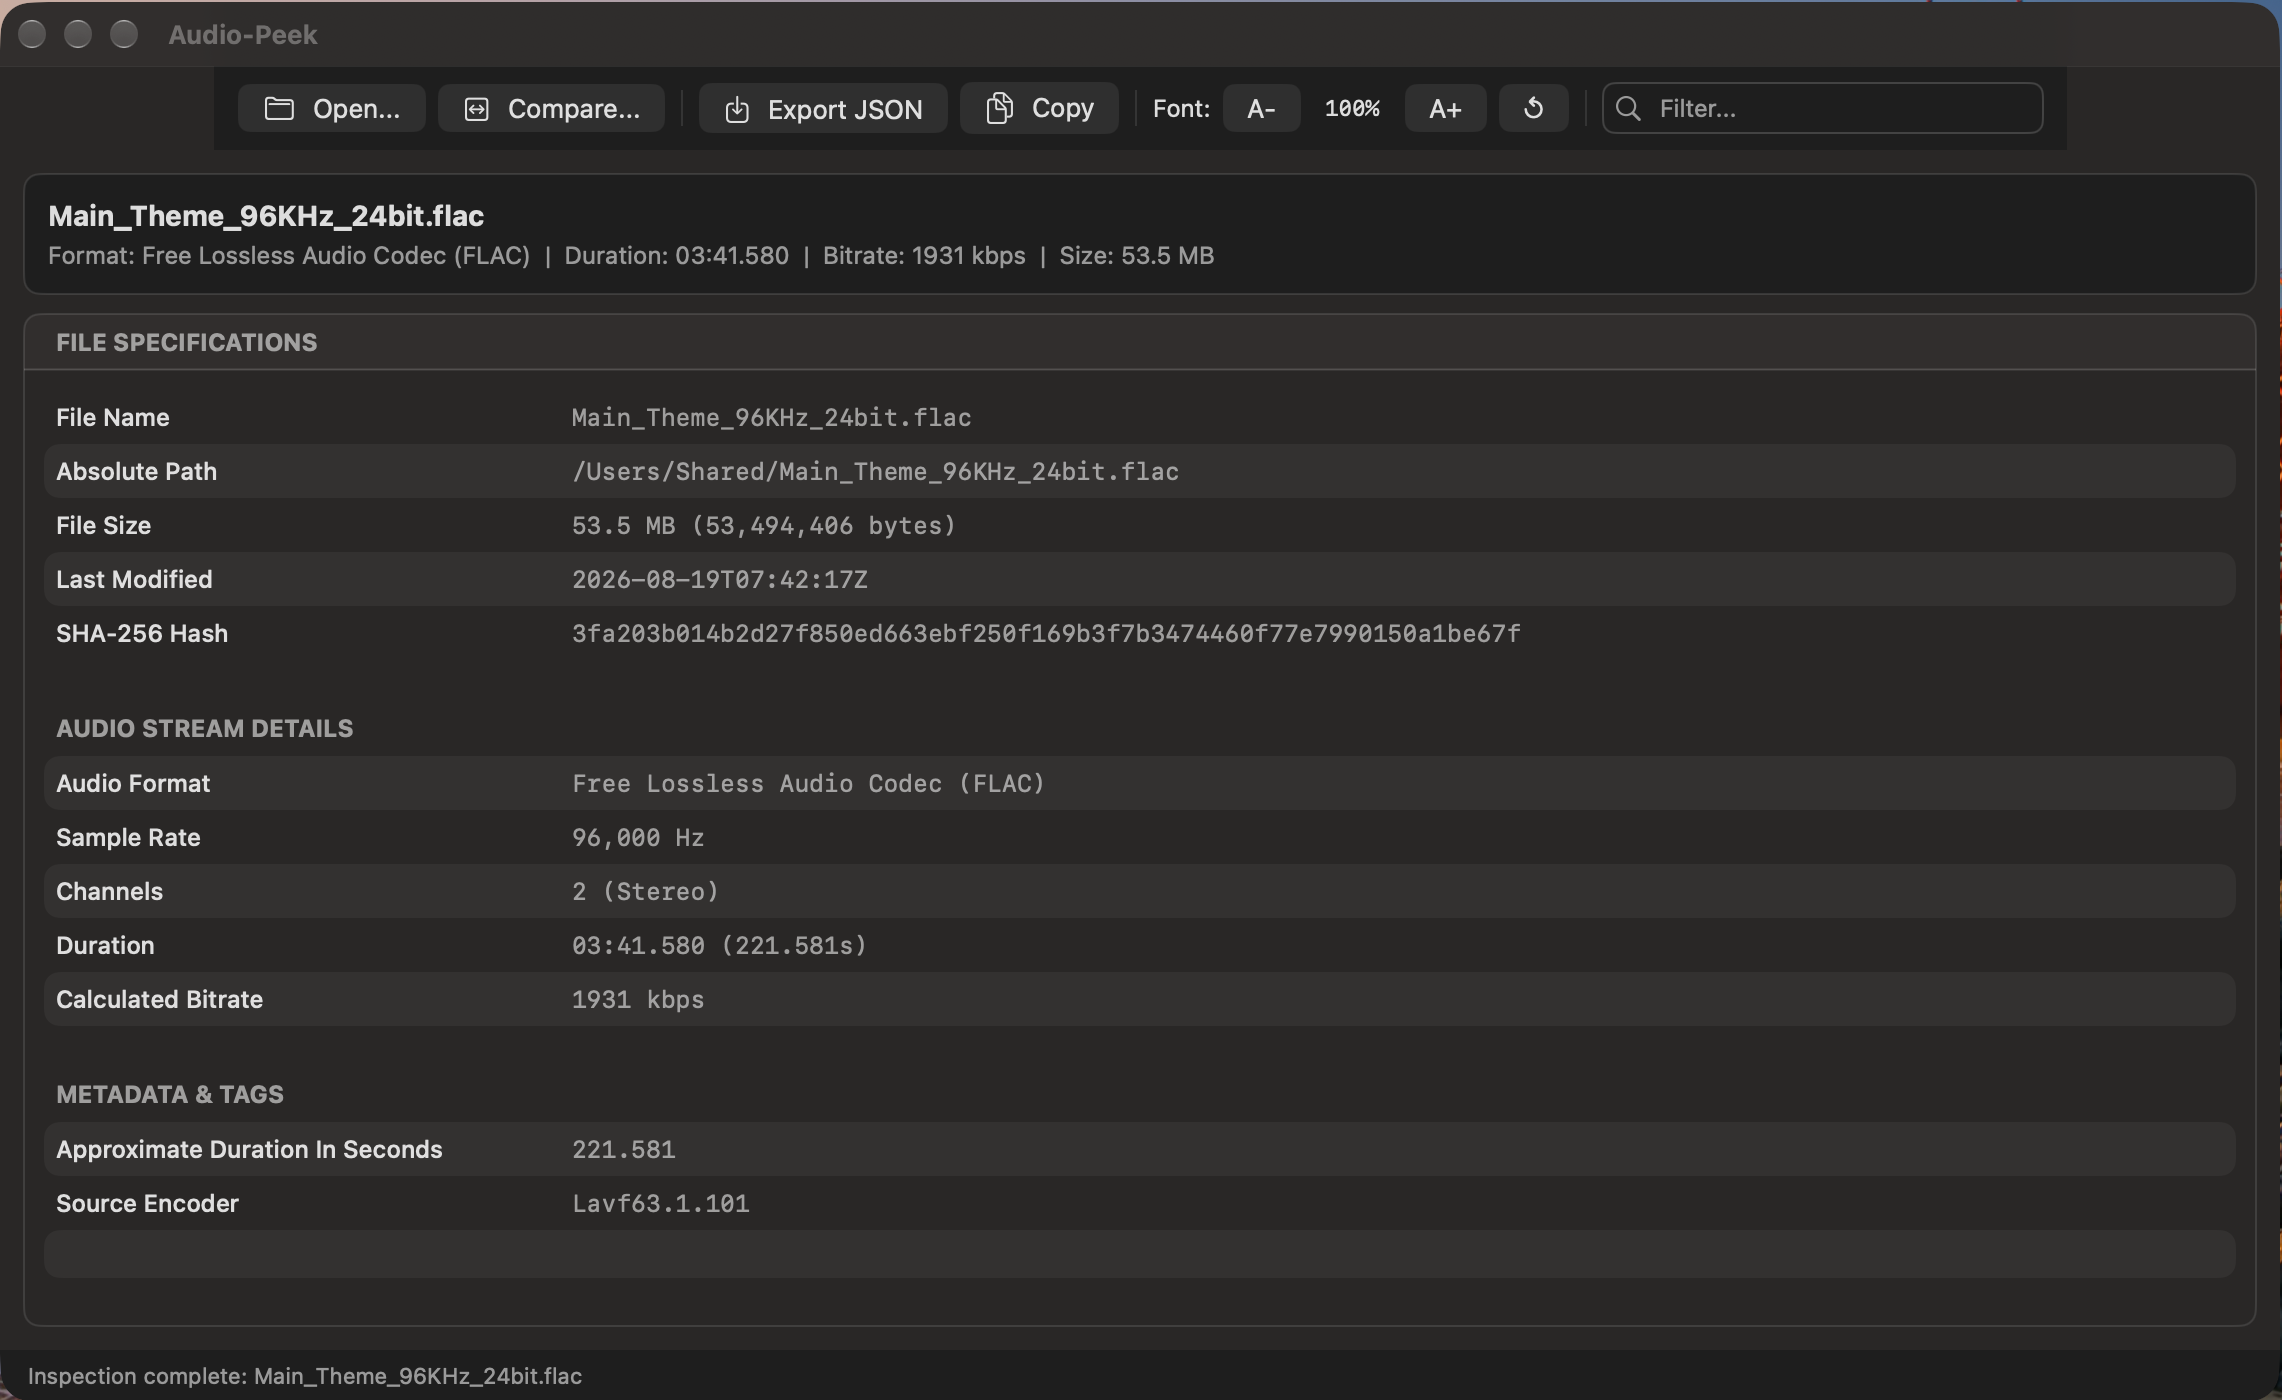The height and width of the screenshot is (1400, 2282).
Task: Select the SHA-256 Hash value
Action: (1046, 634)
